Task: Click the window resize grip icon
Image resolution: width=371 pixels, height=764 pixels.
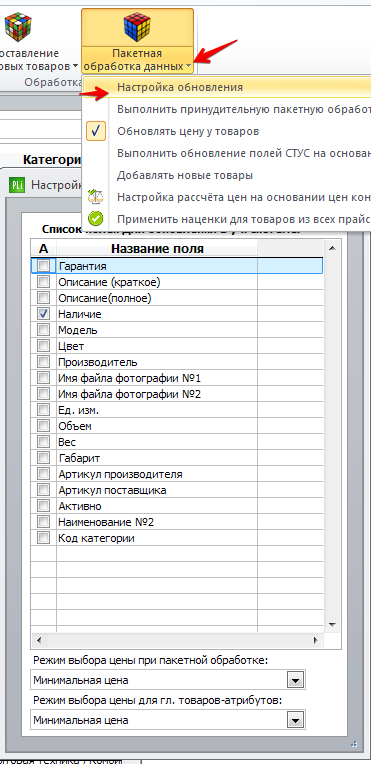Action: 354,744
